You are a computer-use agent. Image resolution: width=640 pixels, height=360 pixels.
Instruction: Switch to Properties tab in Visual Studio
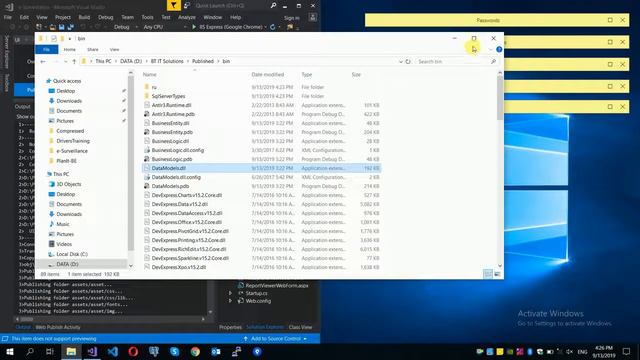(230, 327)
